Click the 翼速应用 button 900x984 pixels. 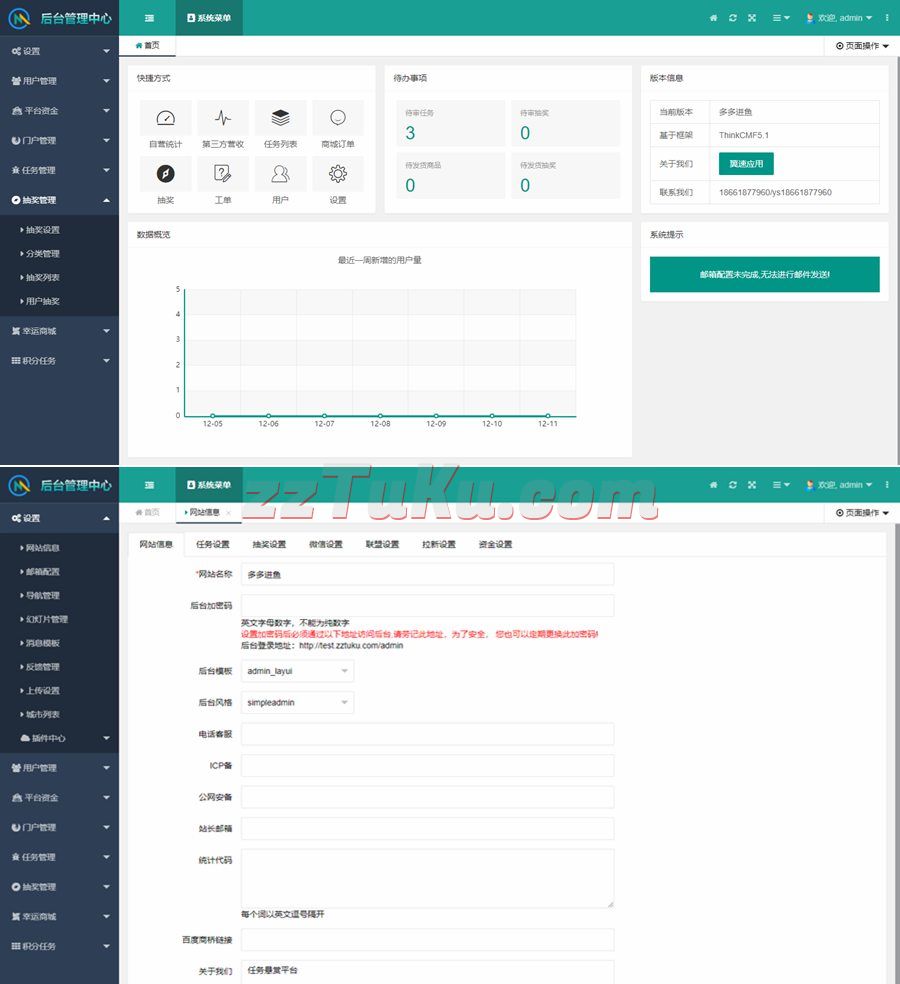point(746,163)
